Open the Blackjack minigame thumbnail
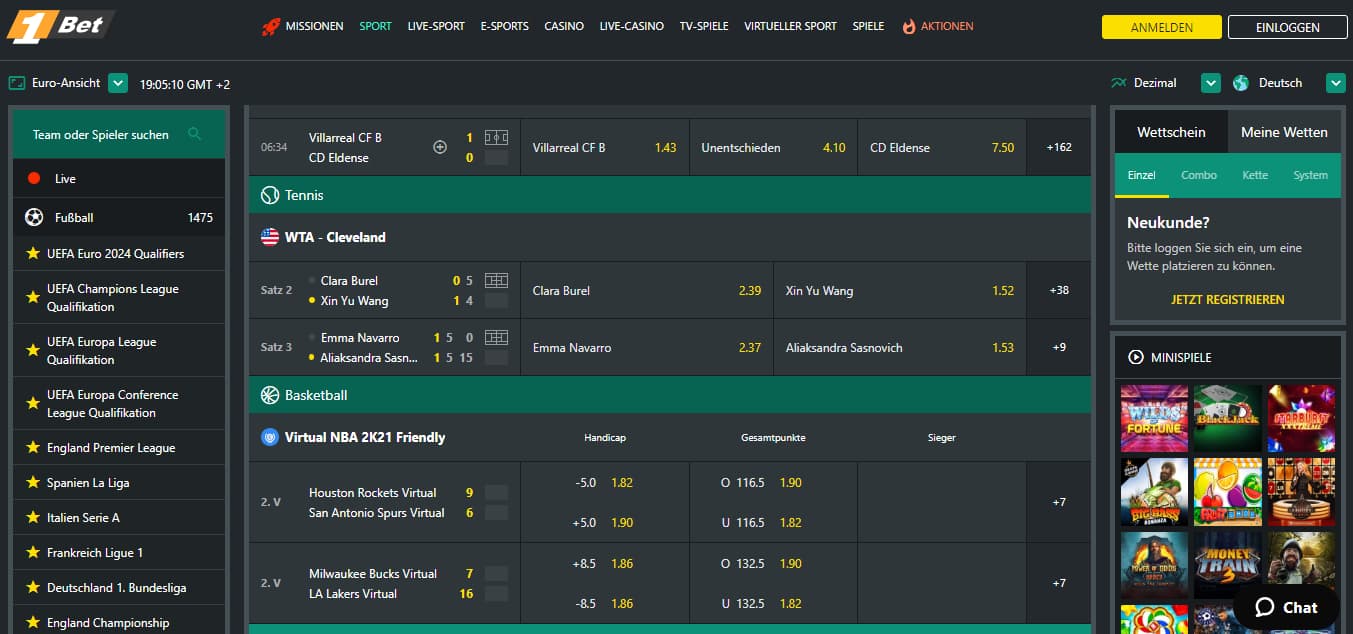1353x634 pixels. point(1228,418)
